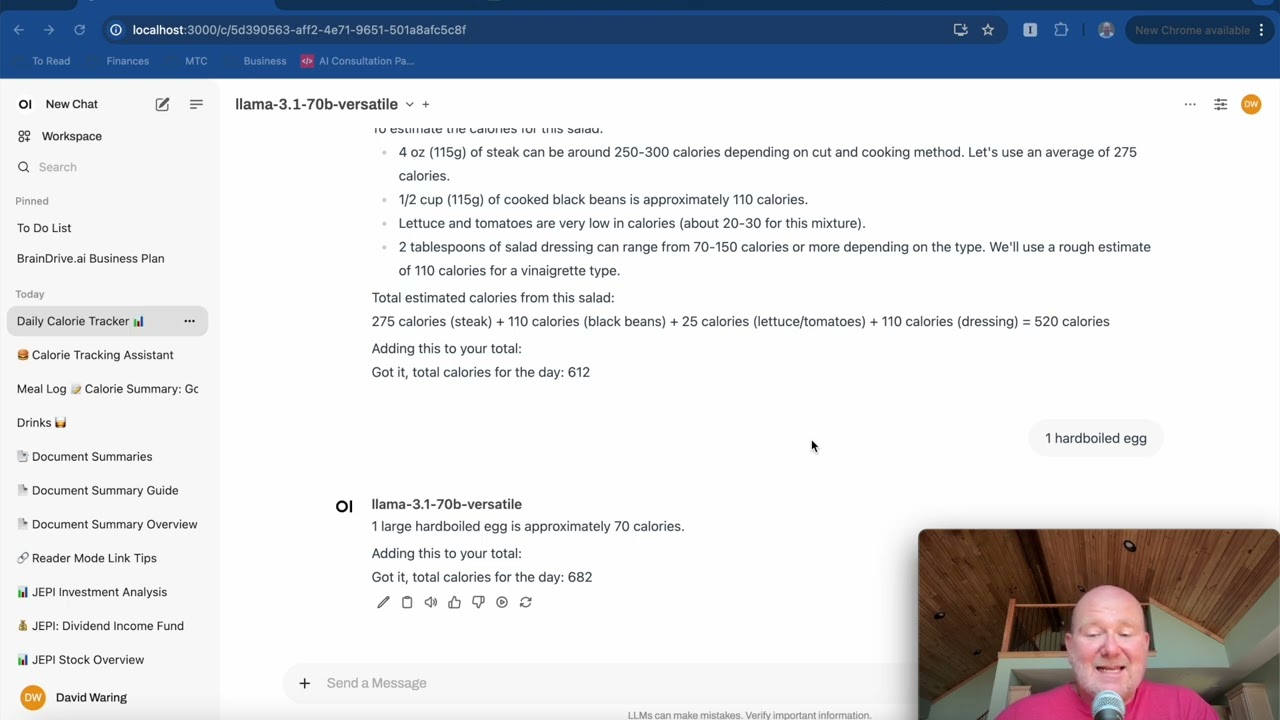1280x720 pixels.
Task: Click the New Chrome available button
Action: tap(1192, 30)
